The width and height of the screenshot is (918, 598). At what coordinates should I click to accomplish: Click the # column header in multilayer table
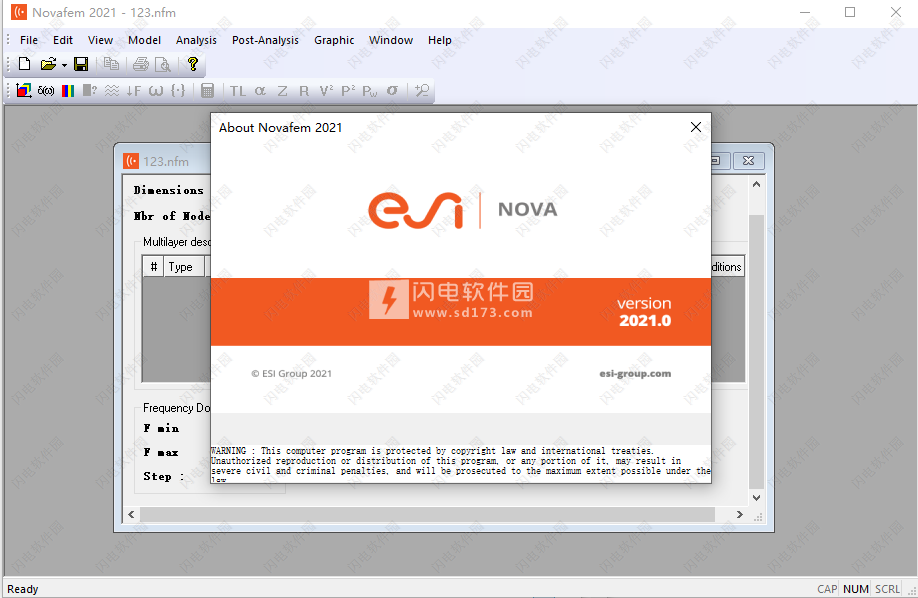[153, 267]
